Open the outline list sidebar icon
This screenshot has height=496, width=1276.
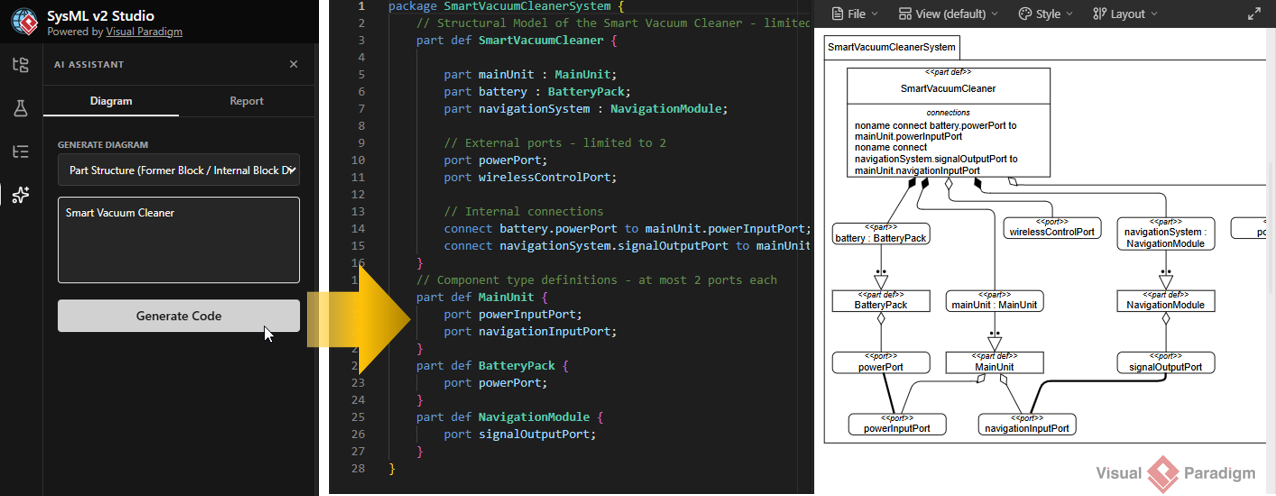(20, 152)
